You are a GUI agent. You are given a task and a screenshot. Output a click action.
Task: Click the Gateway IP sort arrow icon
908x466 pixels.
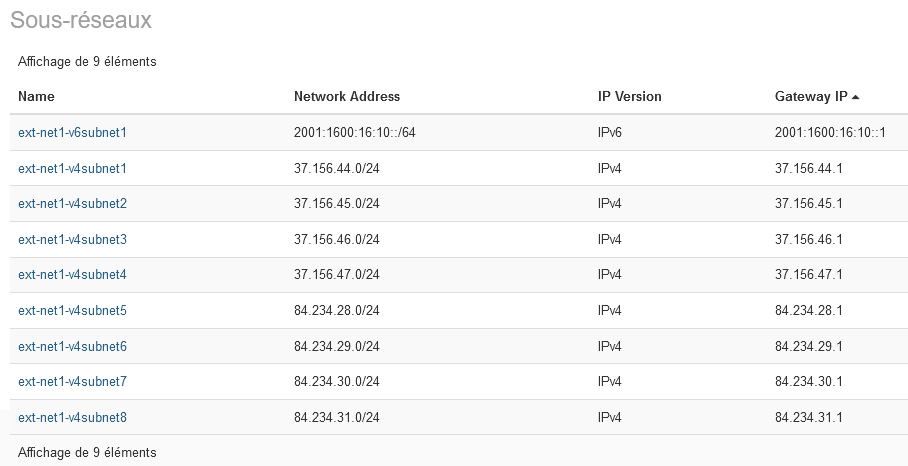pyautogui.click(x=856, y=97)
